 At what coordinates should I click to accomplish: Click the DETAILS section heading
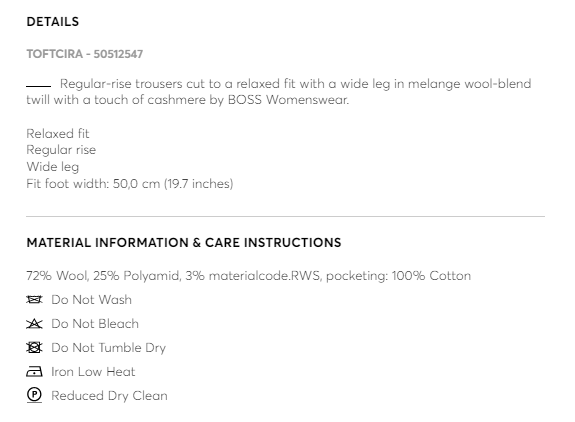point(53,22)
